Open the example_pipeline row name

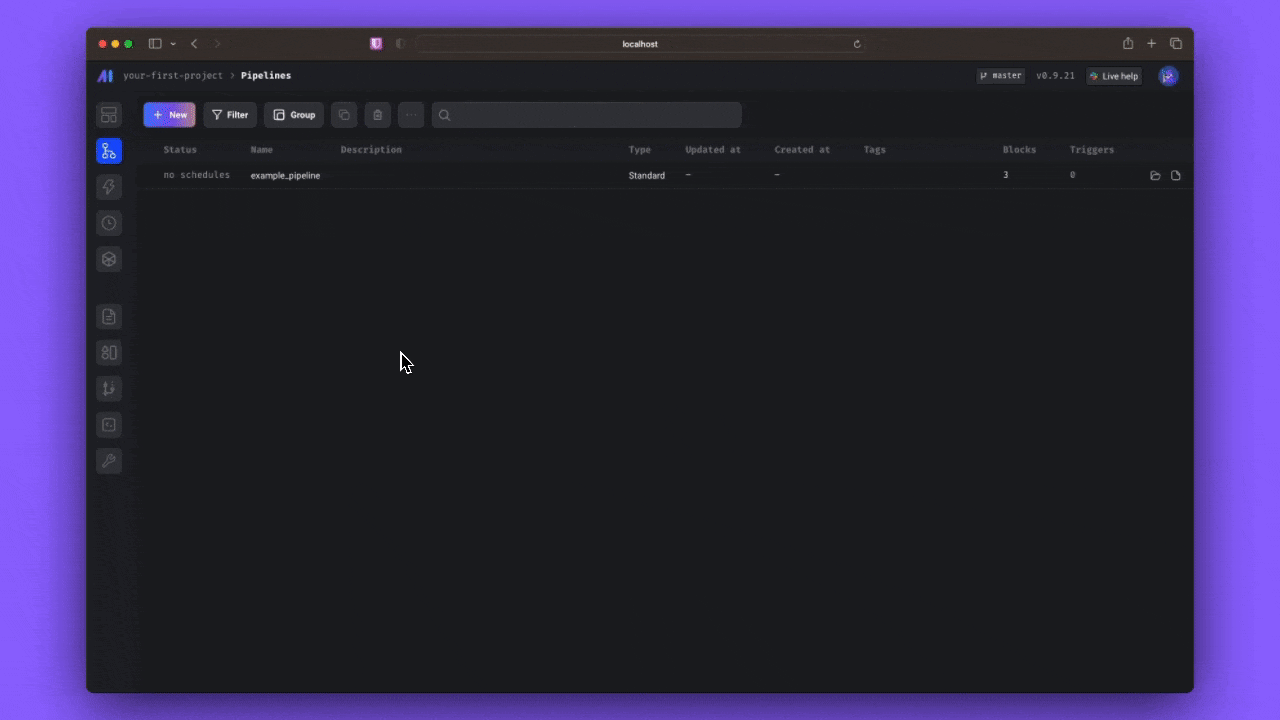click(x=285, y=176)
